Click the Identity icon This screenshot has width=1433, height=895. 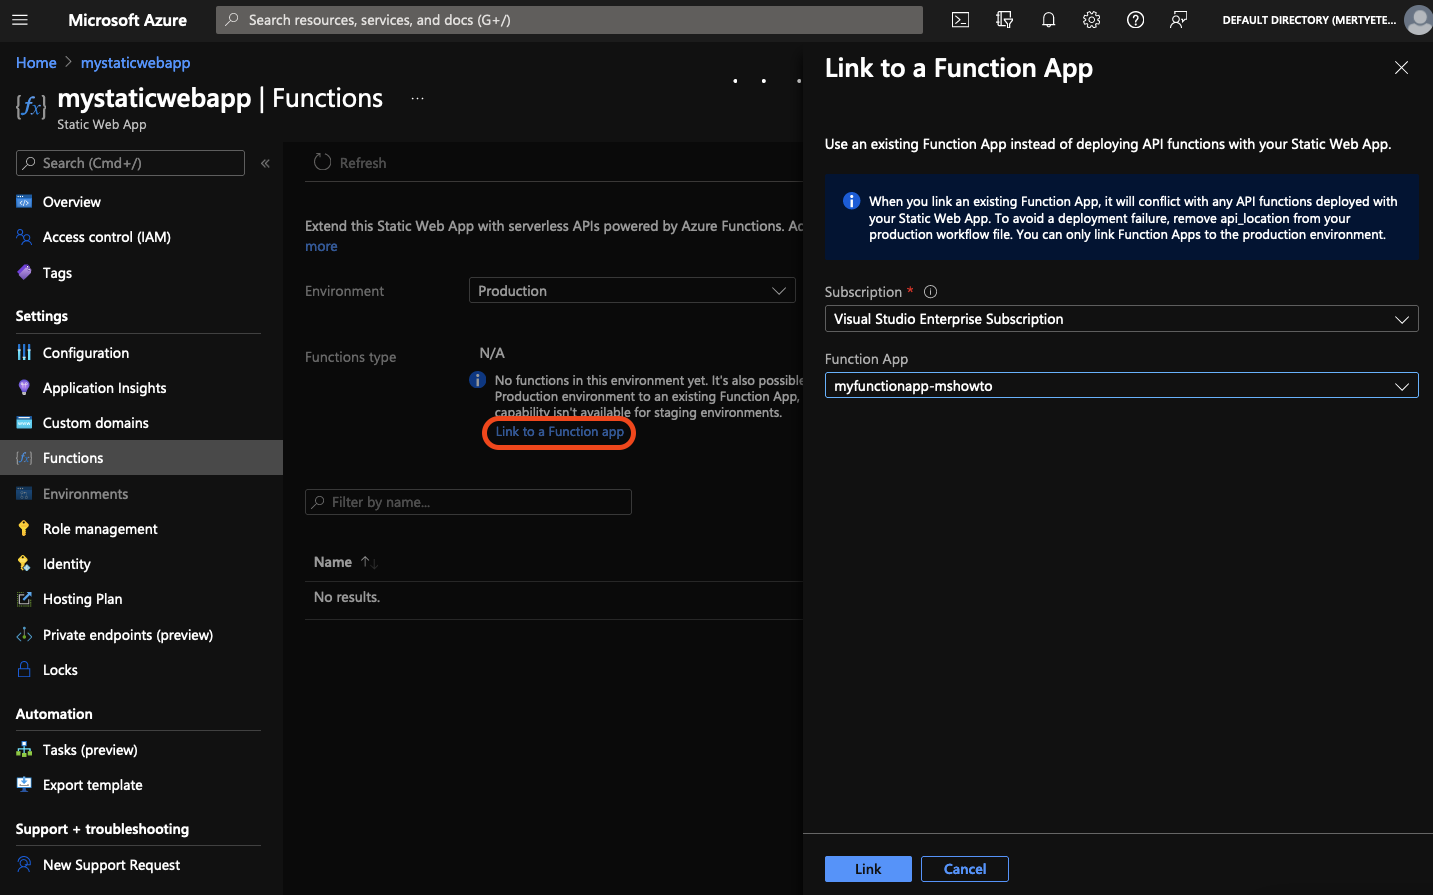pyautogui.click(x=24, y=564)
